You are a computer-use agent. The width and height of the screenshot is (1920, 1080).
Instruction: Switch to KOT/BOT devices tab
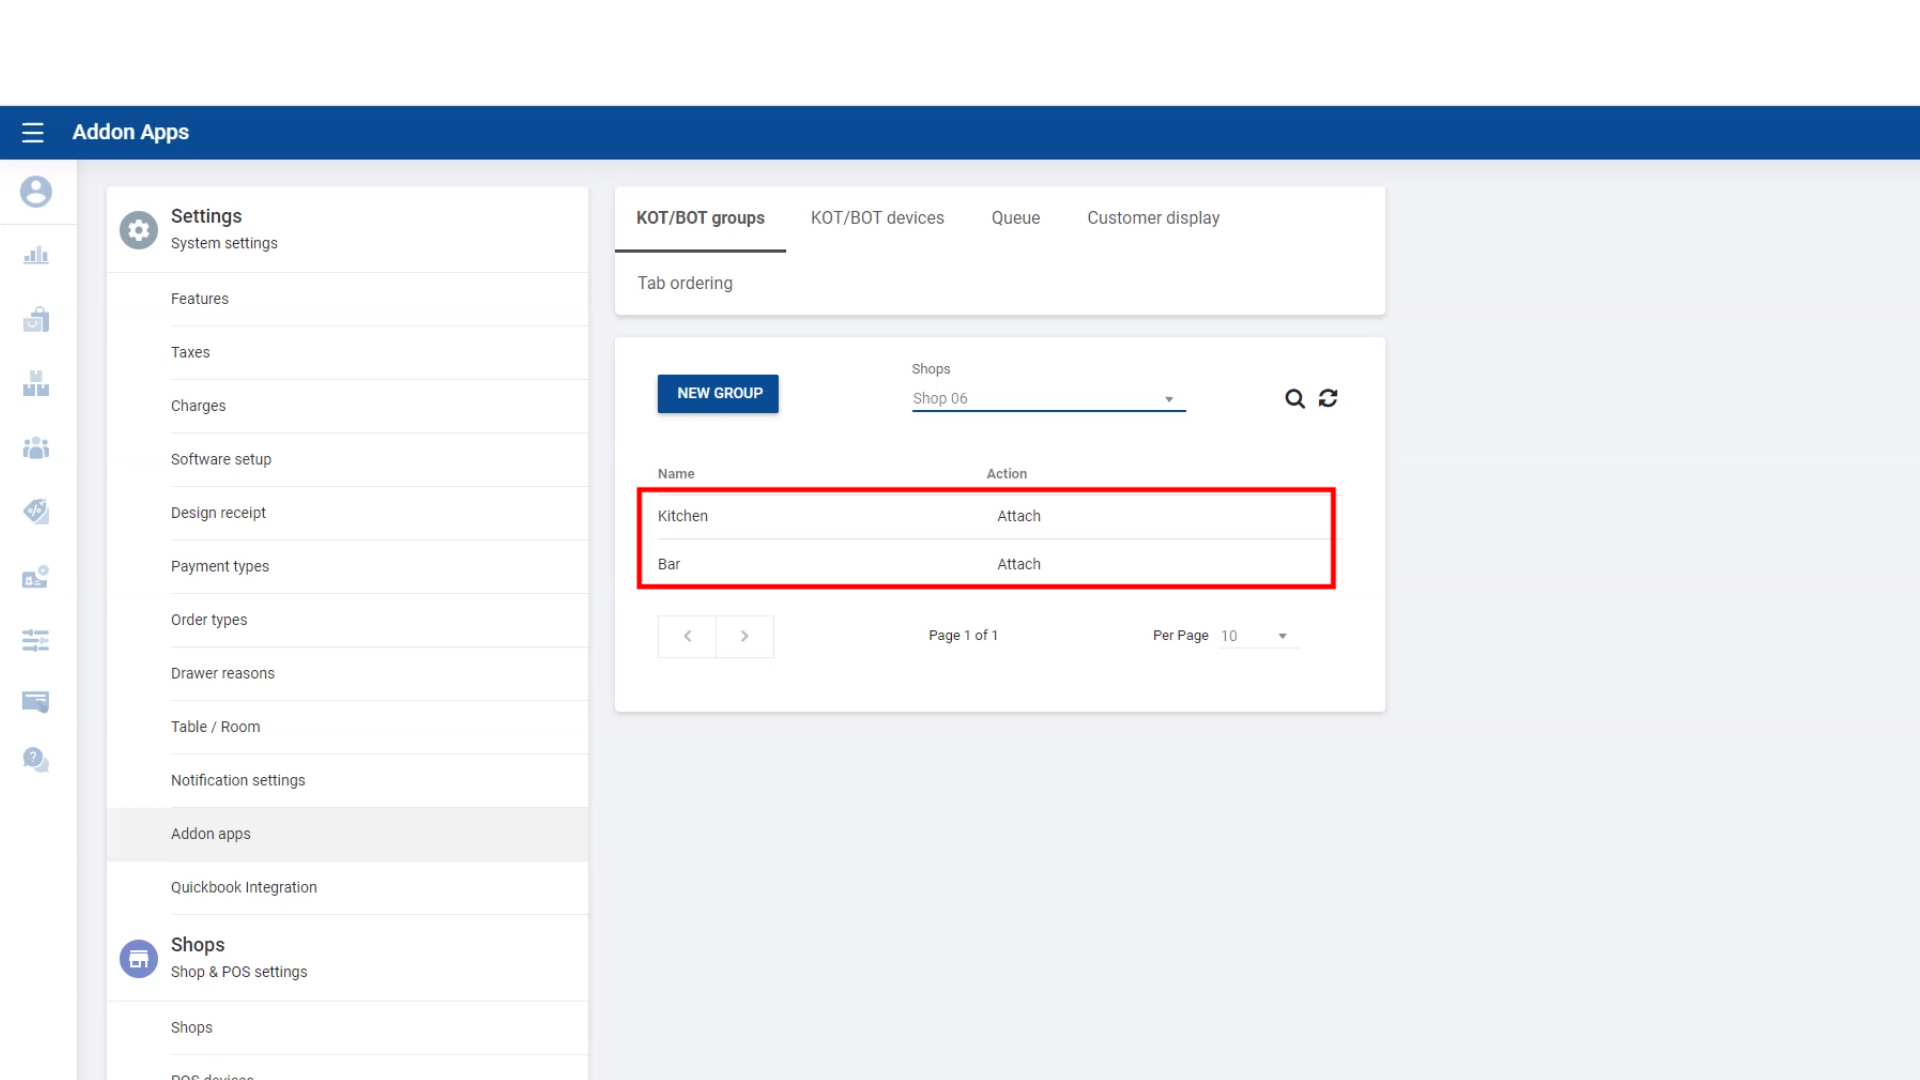(877, 218)
